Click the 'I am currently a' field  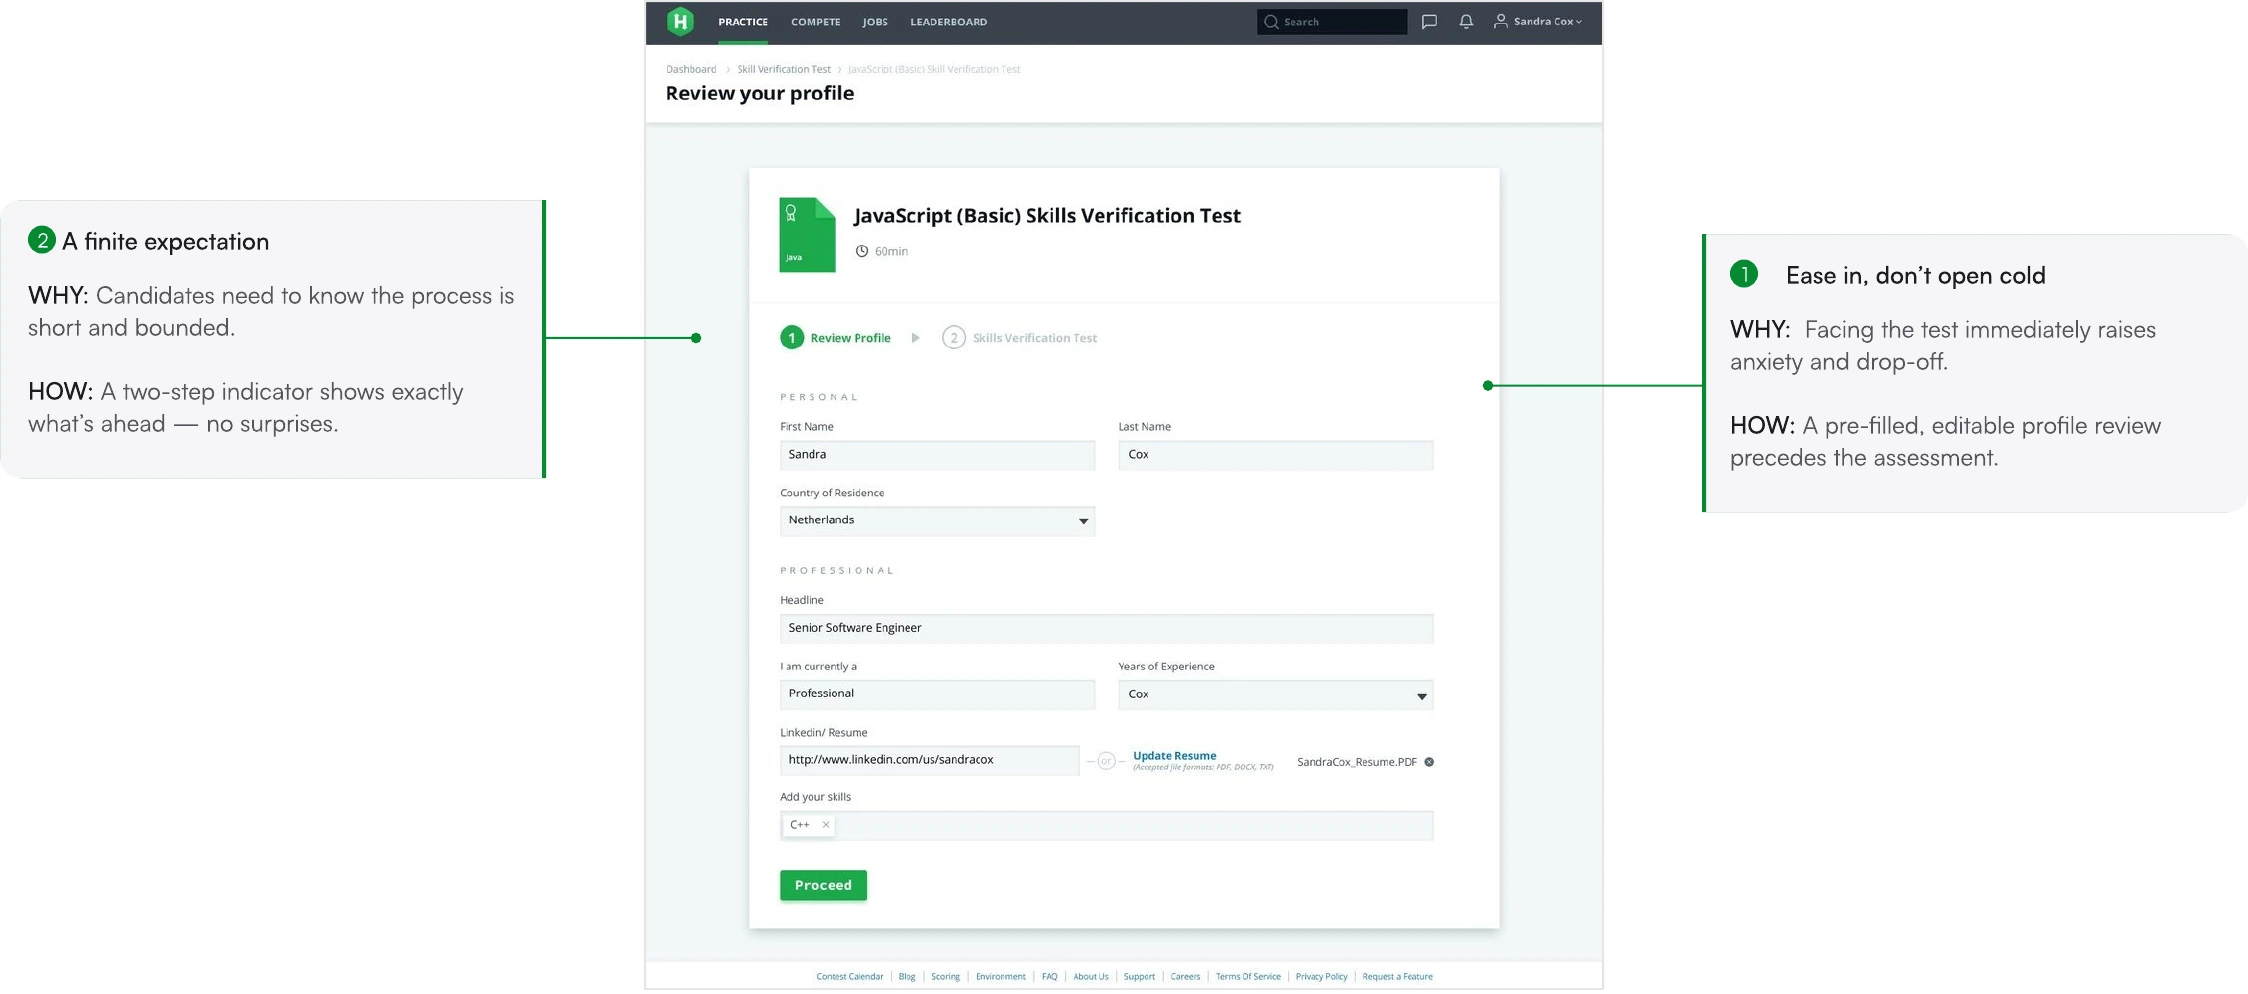pyautogui.click(x=937, y=694)
